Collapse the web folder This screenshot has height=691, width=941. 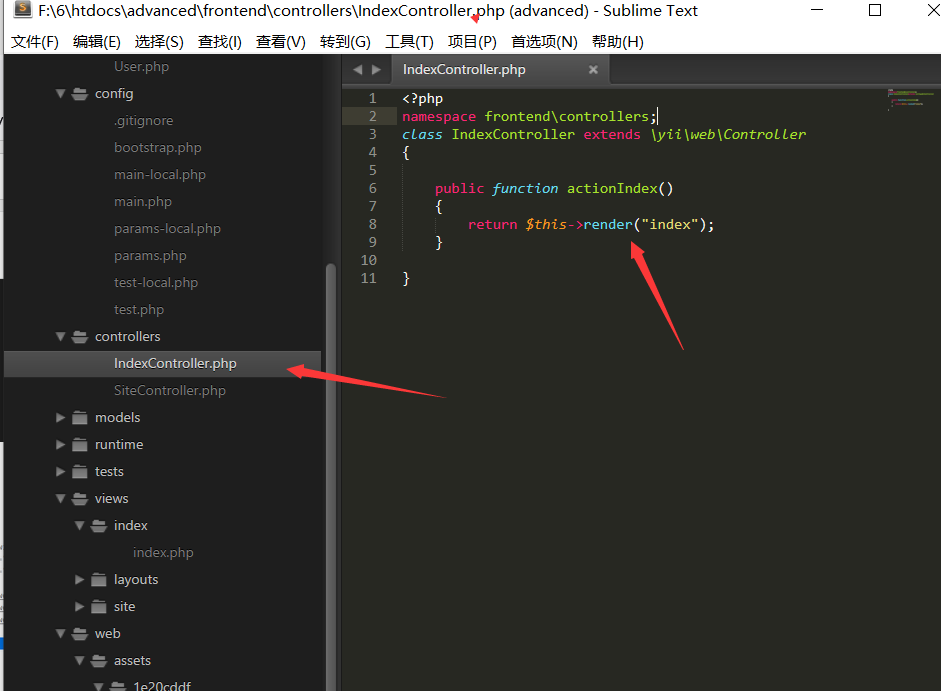point(61,634)
